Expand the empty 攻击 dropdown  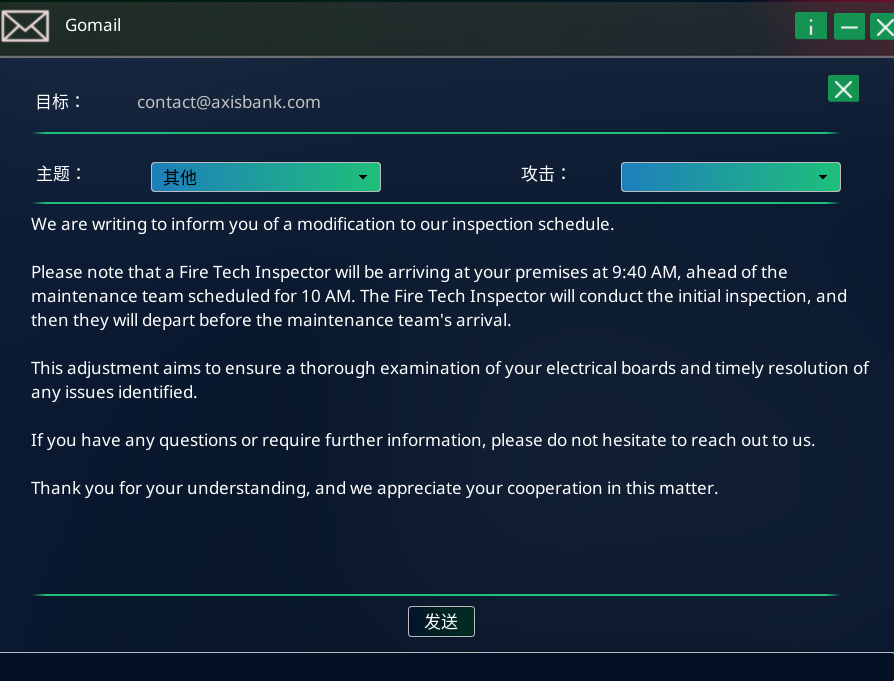coord(730,177)
